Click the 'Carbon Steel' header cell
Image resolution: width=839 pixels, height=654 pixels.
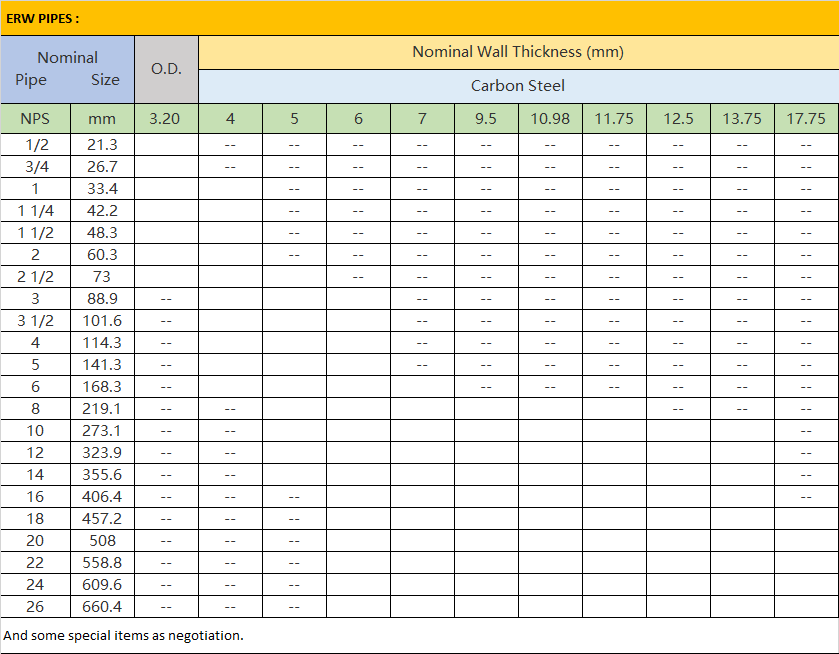pyautogui.click(x=518, y=86)
